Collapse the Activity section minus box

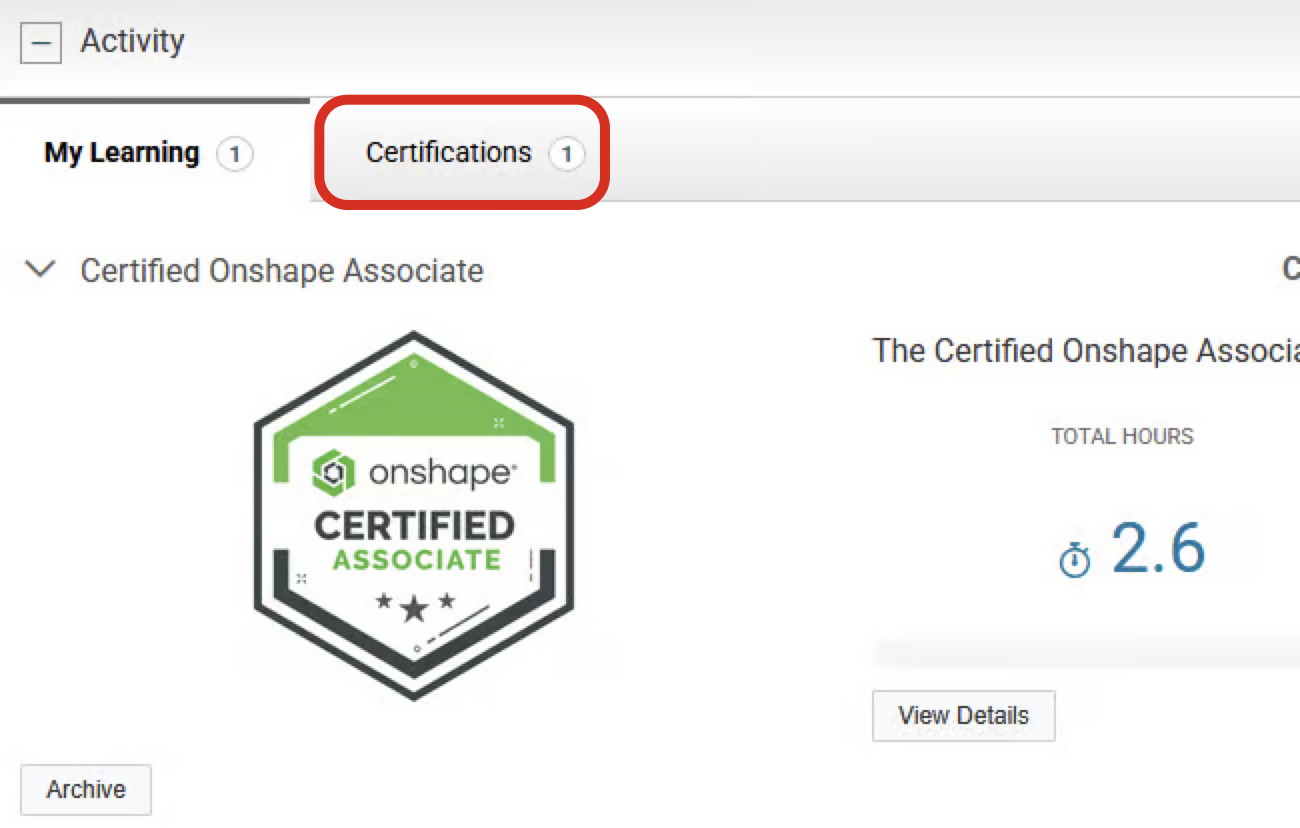(41, 43)
